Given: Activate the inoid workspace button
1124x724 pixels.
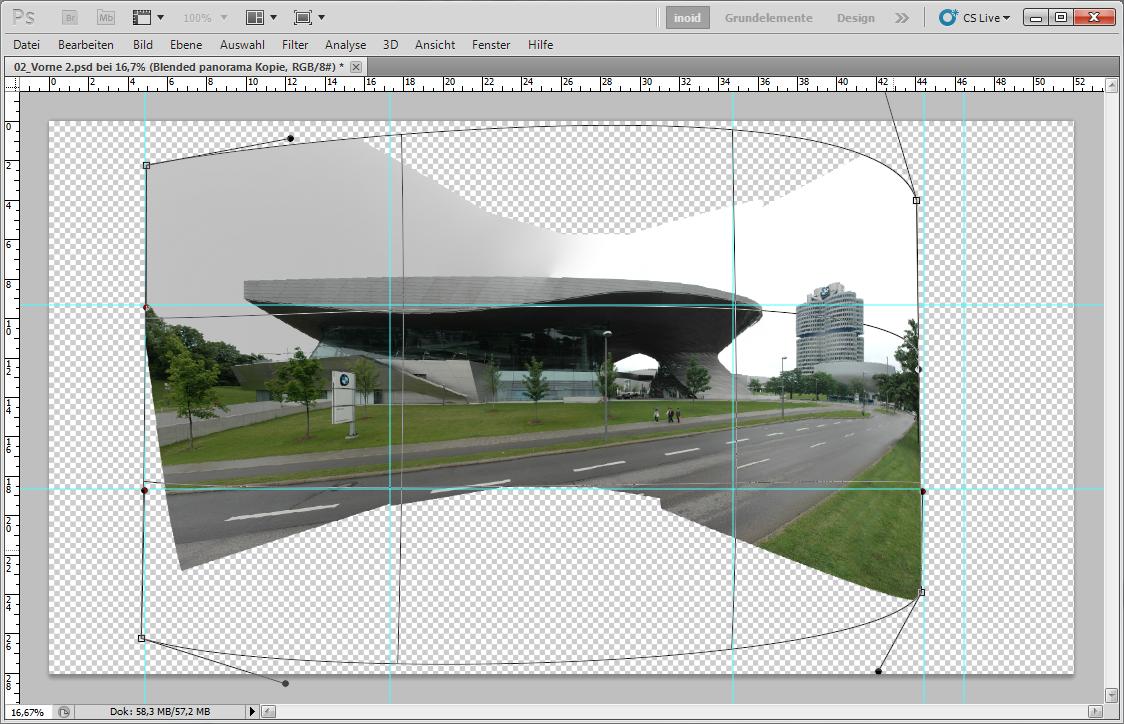Looking at the screenshot, I should (687, 17).
